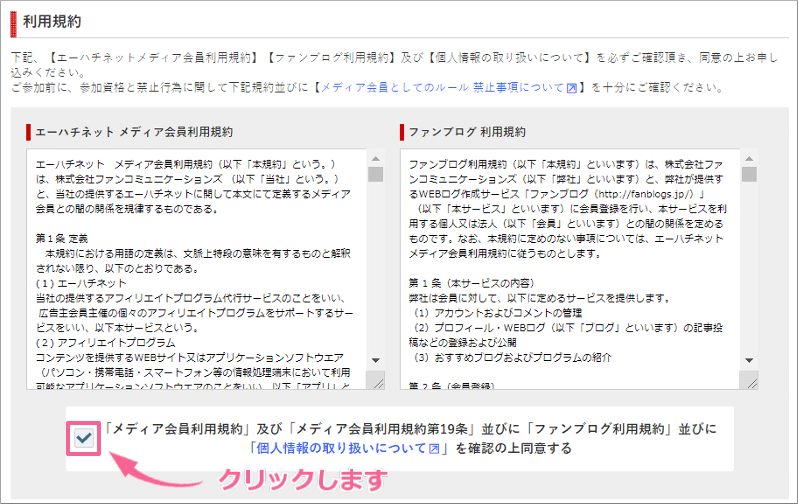Viewport: 798px width, 504px height.
Task: Click resize grip of メディア会員利用規約 textarea
Action: [x=378, y=382]
